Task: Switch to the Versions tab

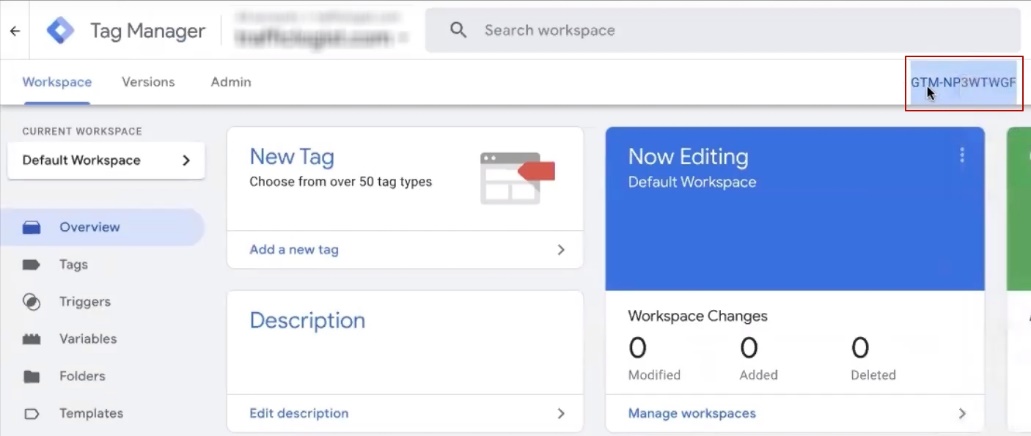Action: pos(148,82)
